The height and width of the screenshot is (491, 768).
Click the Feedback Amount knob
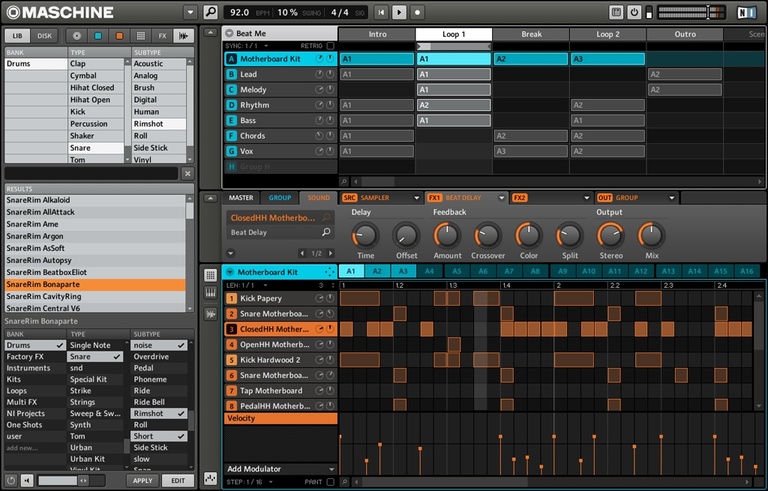[x=447, y=235]
